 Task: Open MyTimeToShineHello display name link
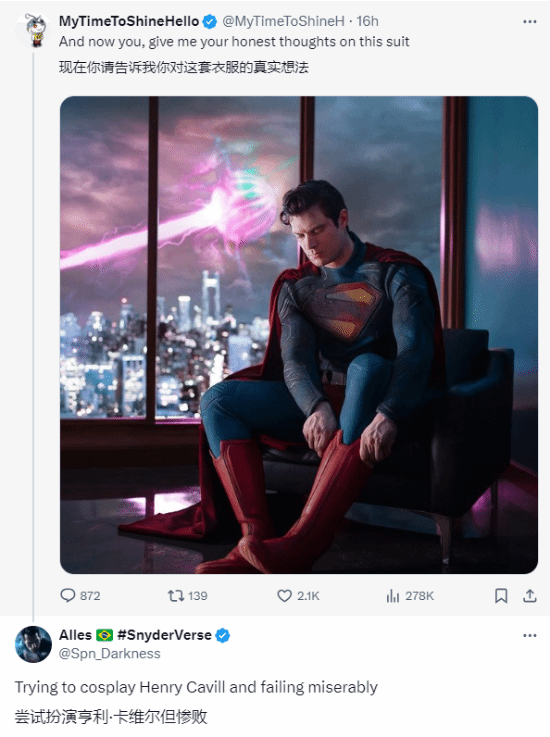pos(129,21)
